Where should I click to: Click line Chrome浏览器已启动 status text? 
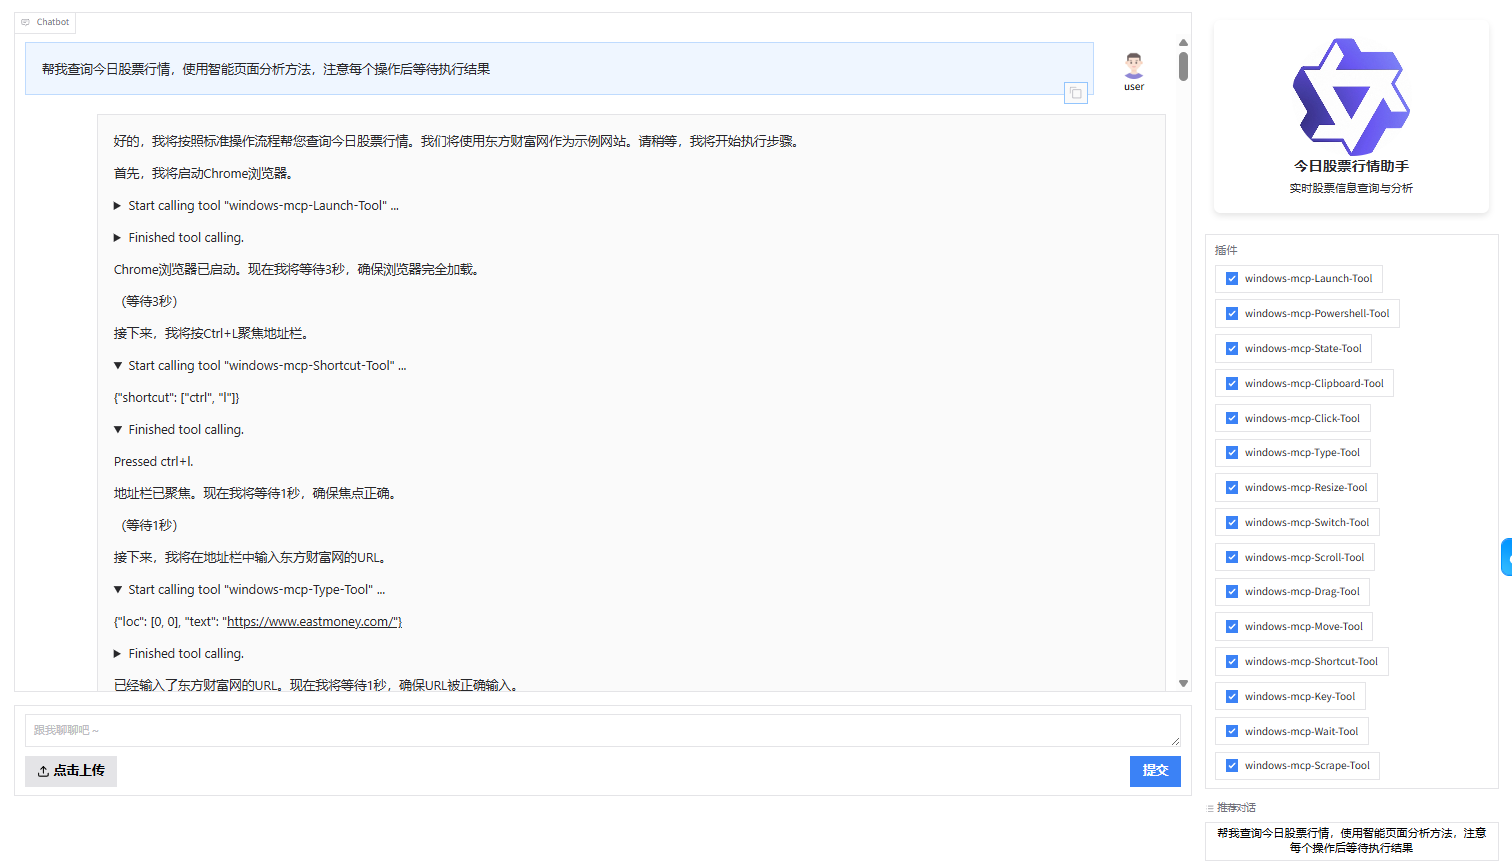[296, 270]
